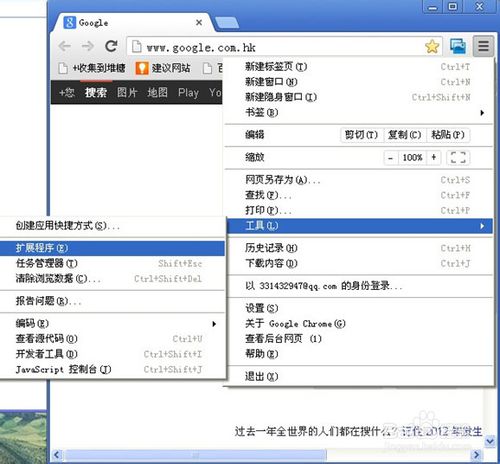Viewport: 500px width, 464px height.
Task: Open 设置(S) from the menu
Action: (x=360, y=308)
